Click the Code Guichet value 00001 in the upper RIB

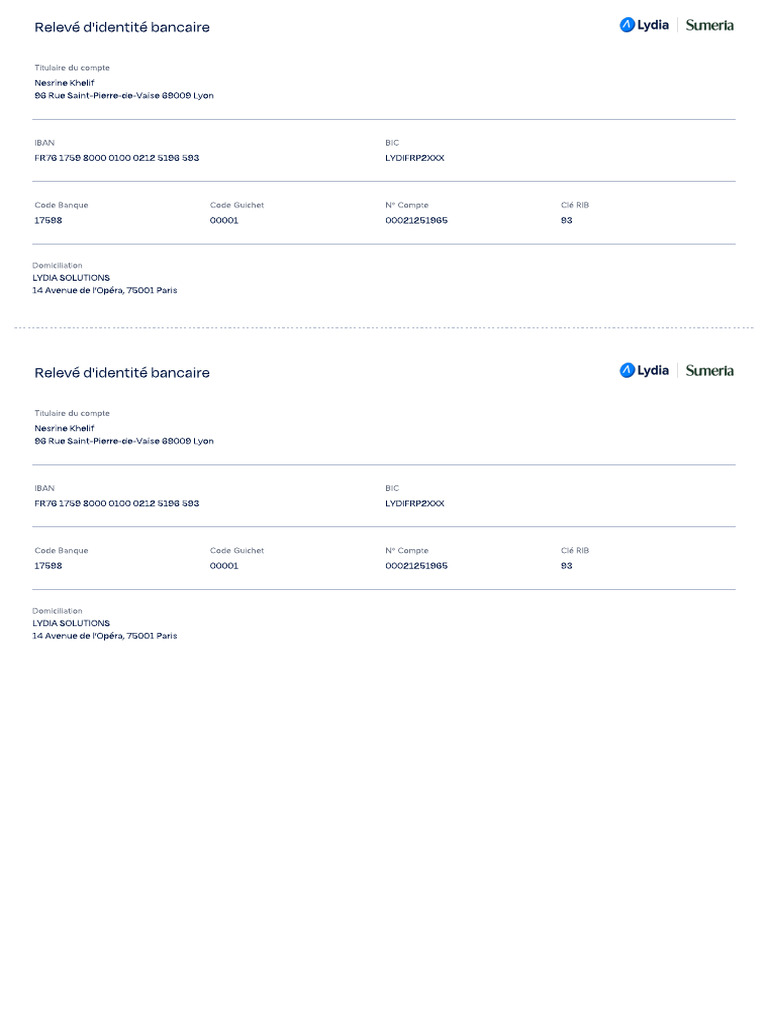[x=224, y=220]
